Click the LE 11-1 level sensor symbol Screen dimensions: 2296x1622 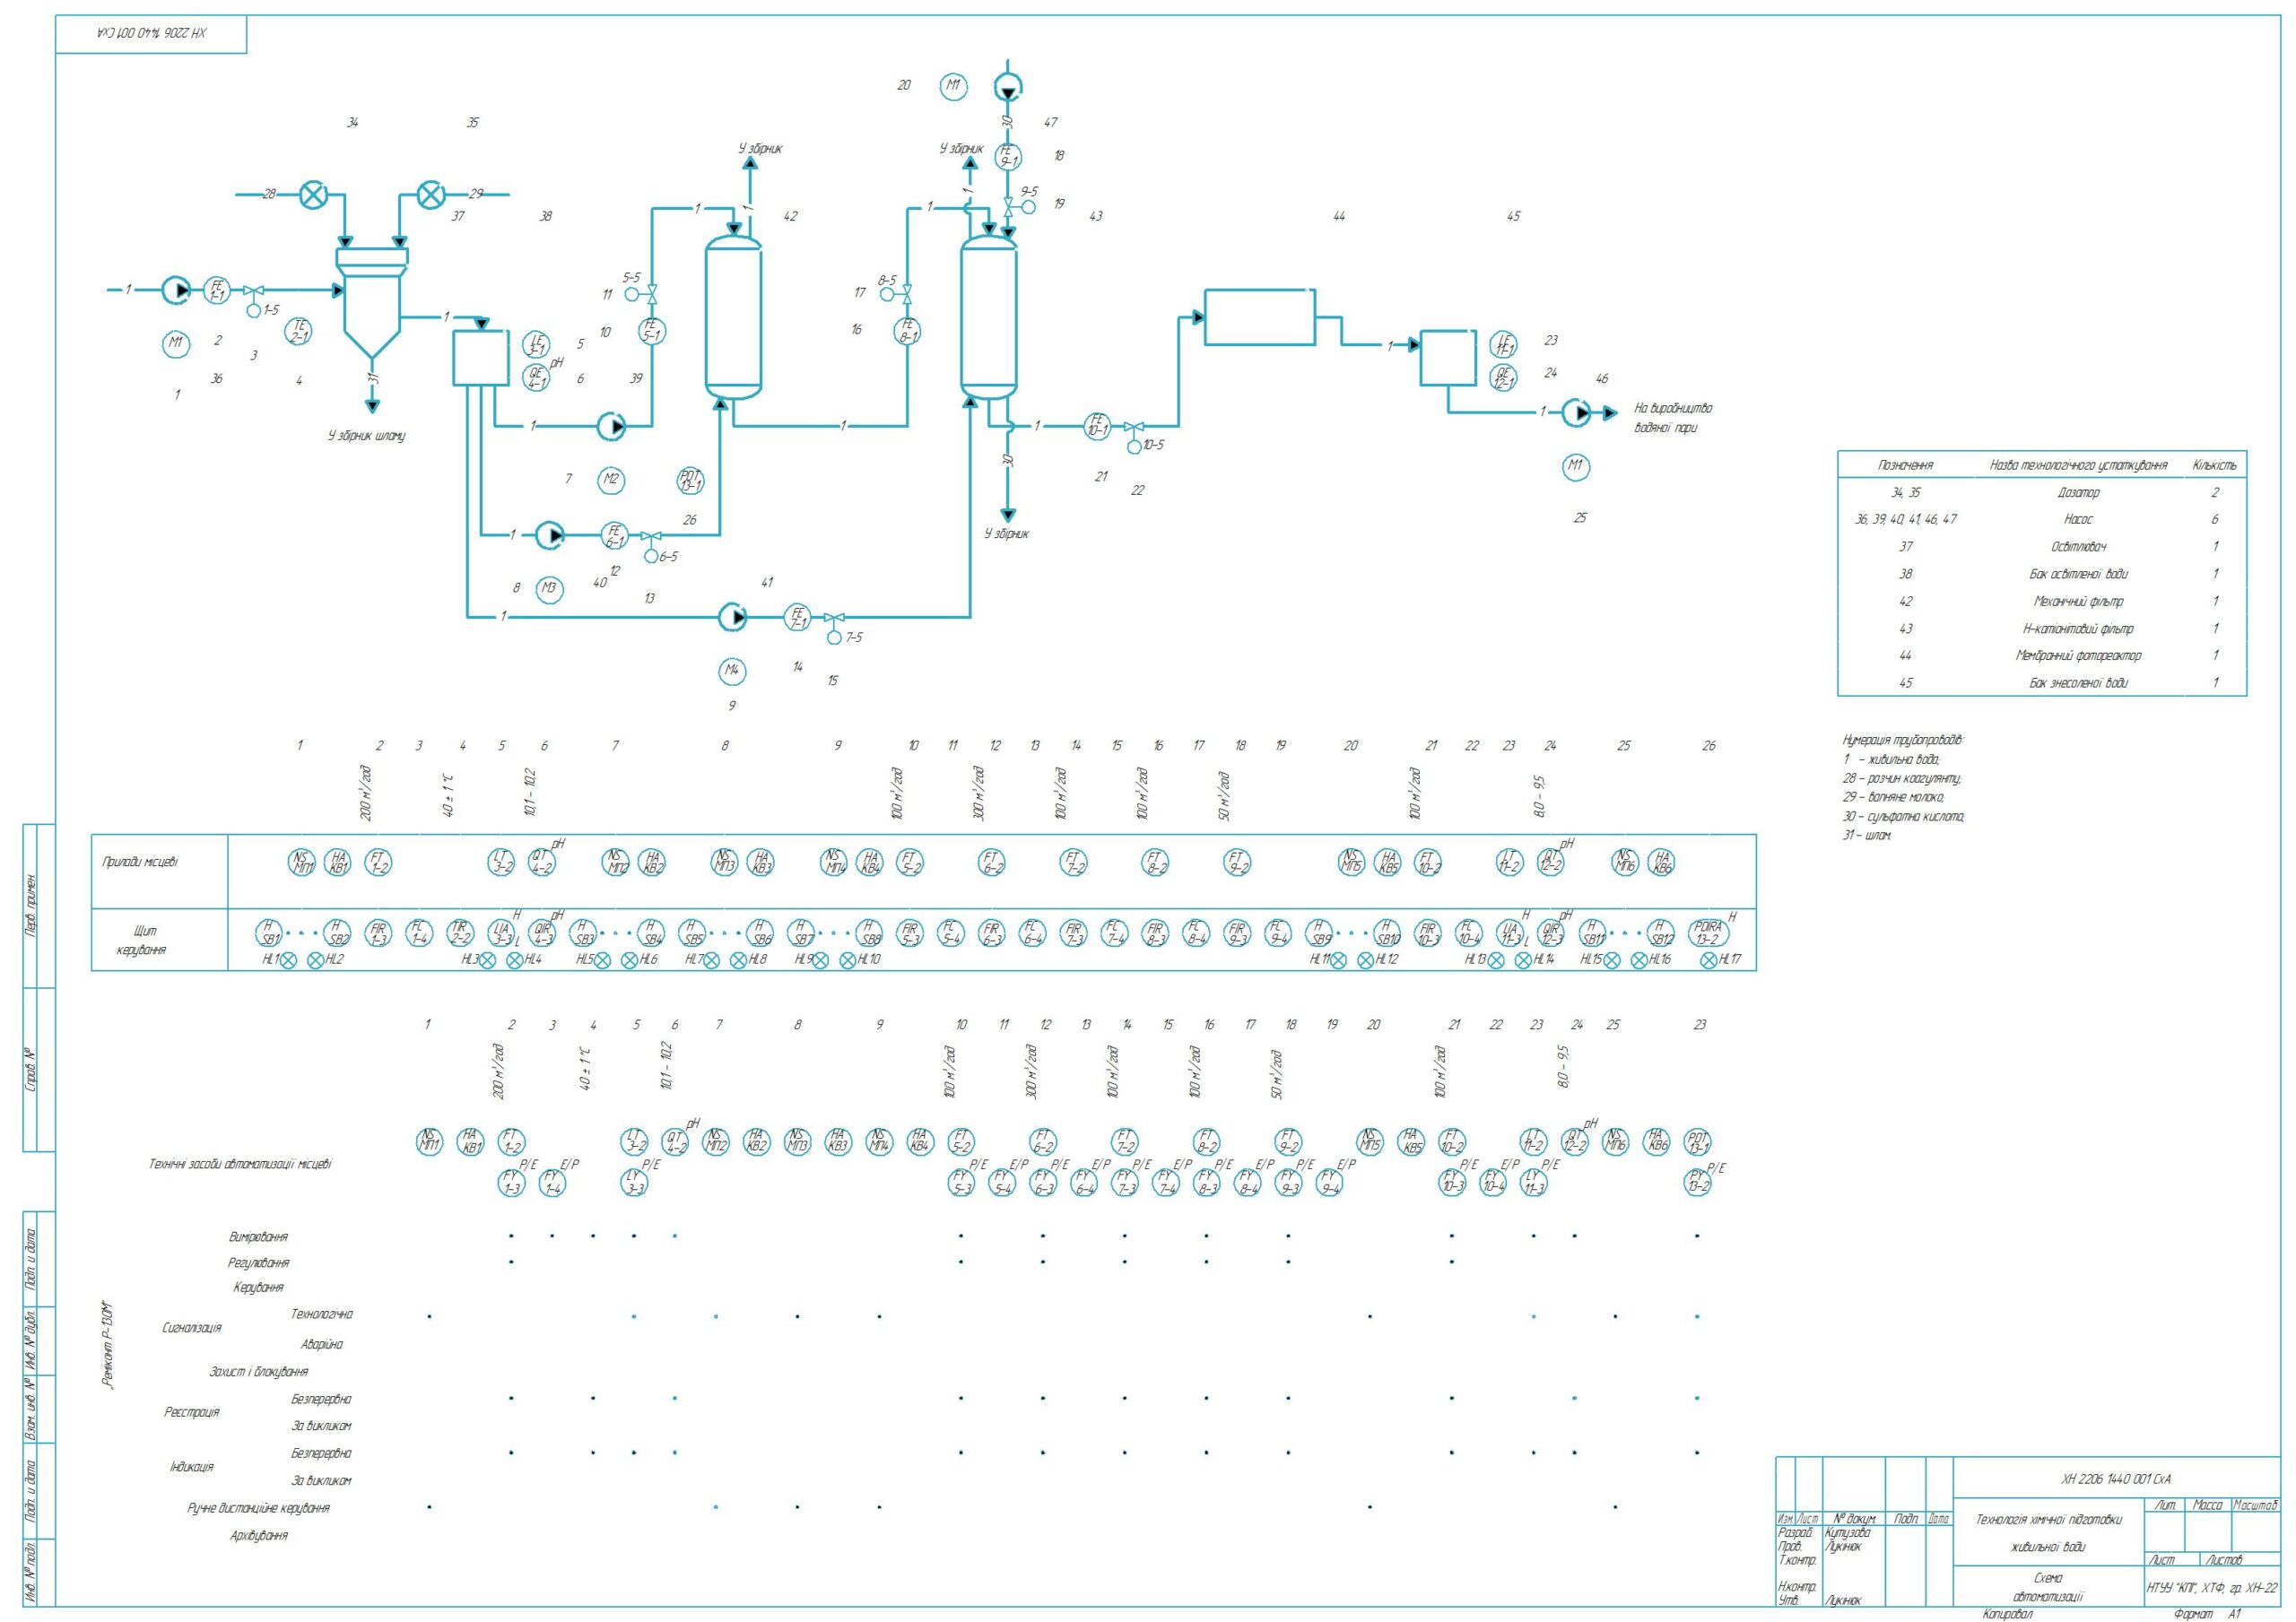[1503, 344]
